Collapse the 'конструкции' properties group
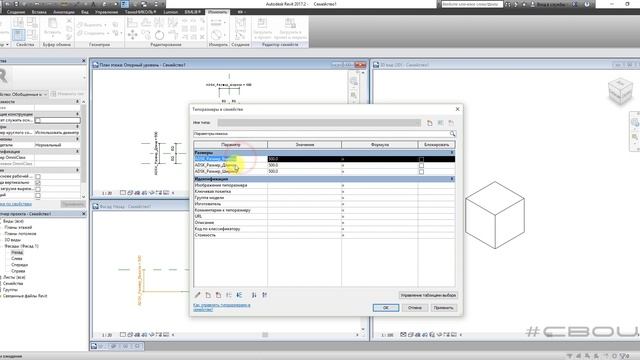The height and width of the screenshot is (360, 640). (77, 114)
